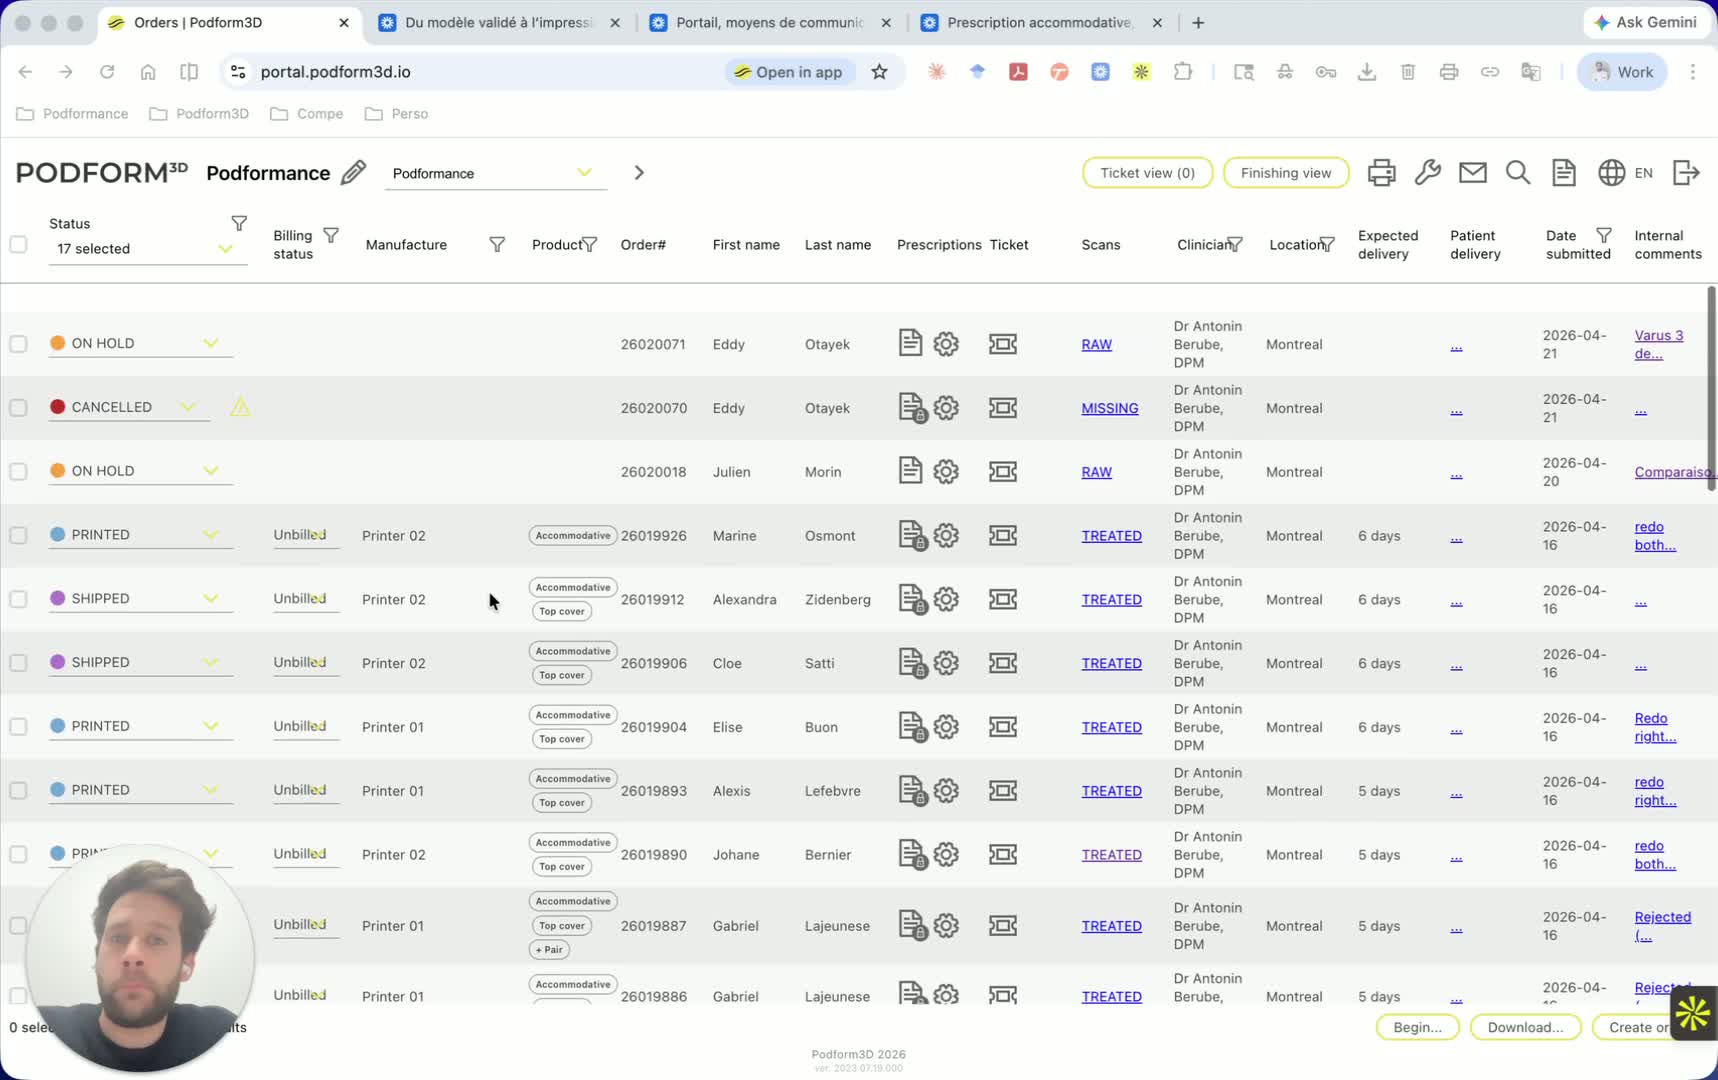Open MISSING scan link for order 26020070
This screenshot has width=1718, height=1080.
coord(1110,408)
